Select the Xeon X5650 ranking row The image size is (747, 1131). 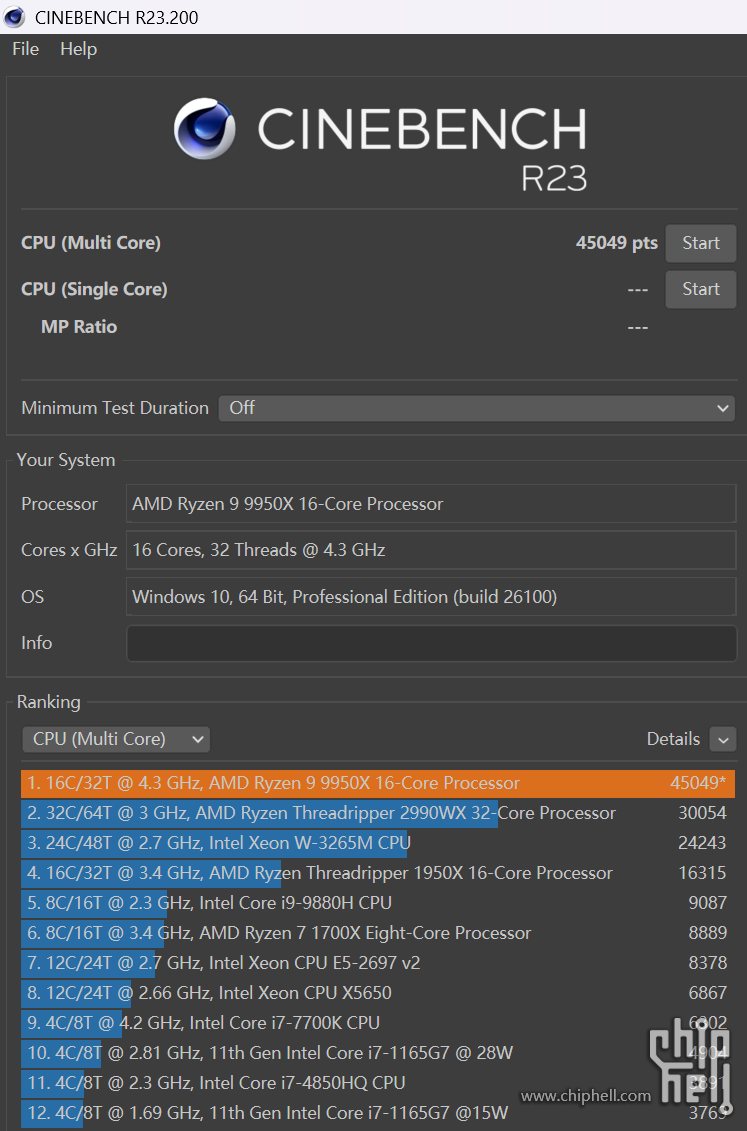pos(378,993)
